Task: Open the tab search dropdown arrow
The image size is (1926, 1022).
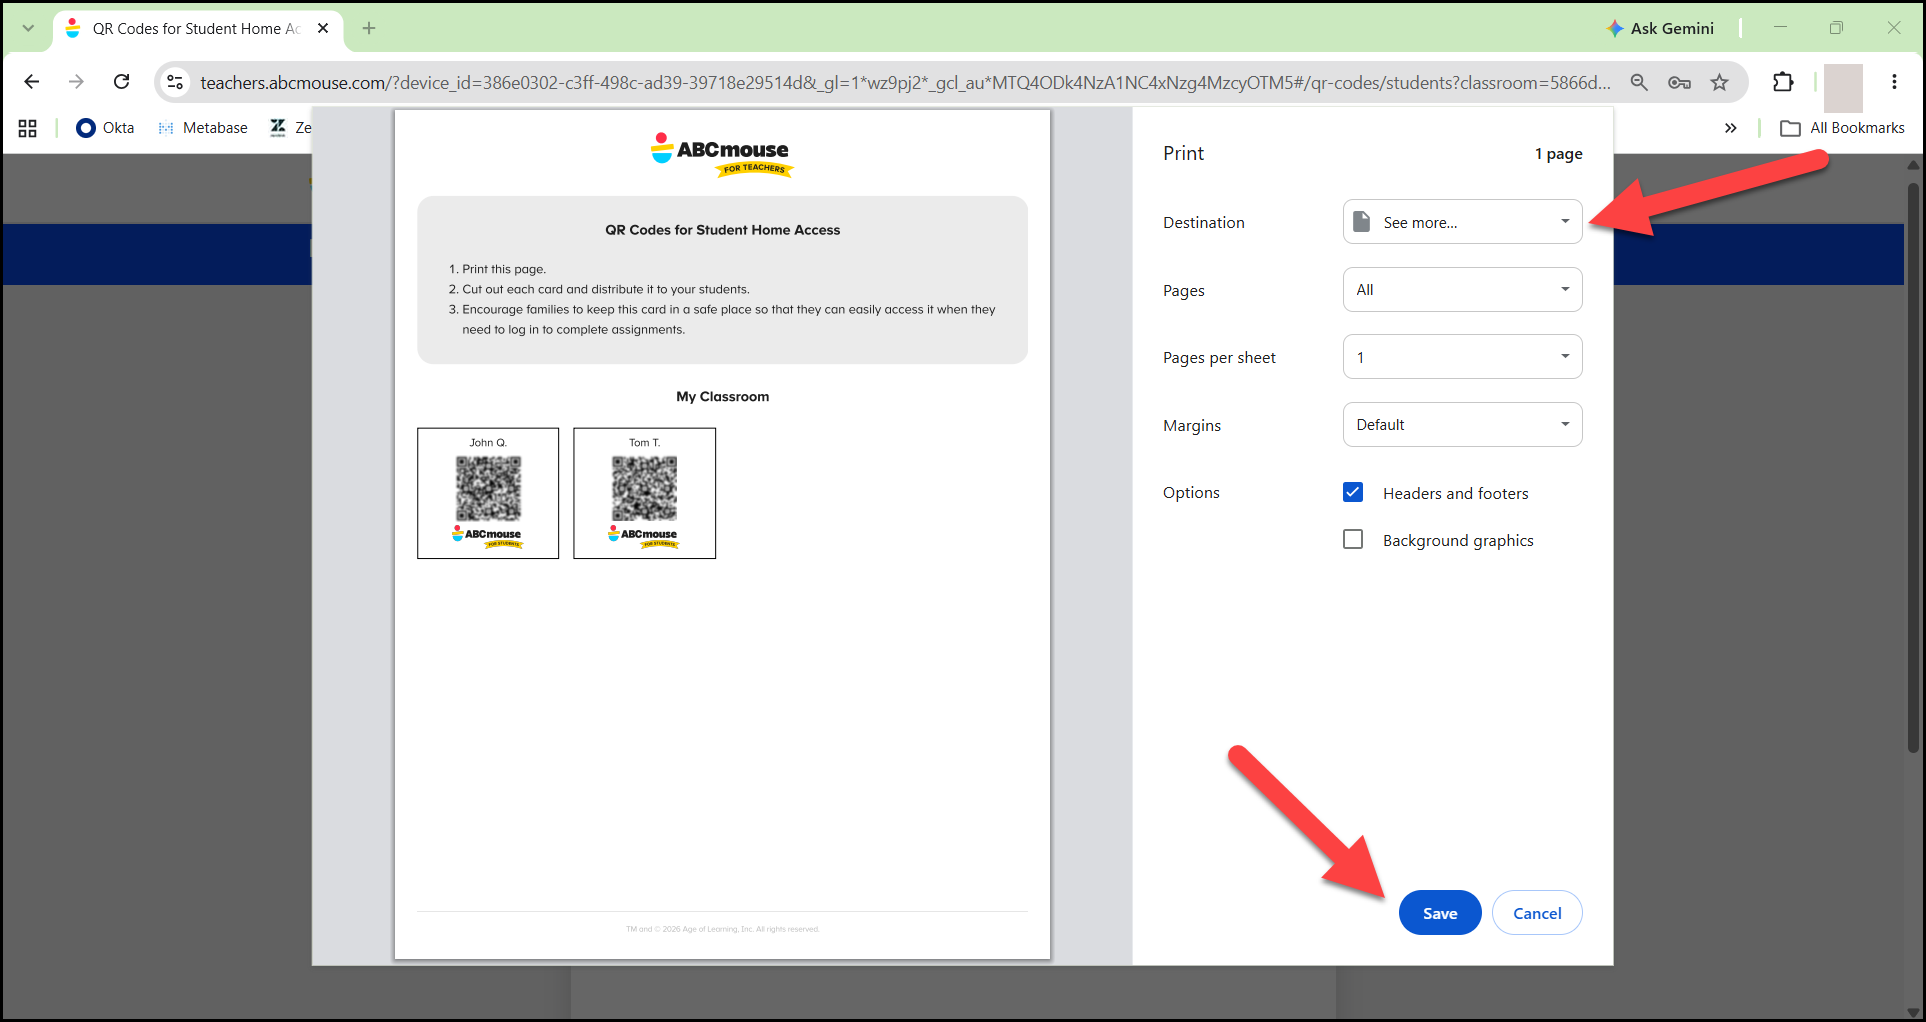Action: (28, 28)
